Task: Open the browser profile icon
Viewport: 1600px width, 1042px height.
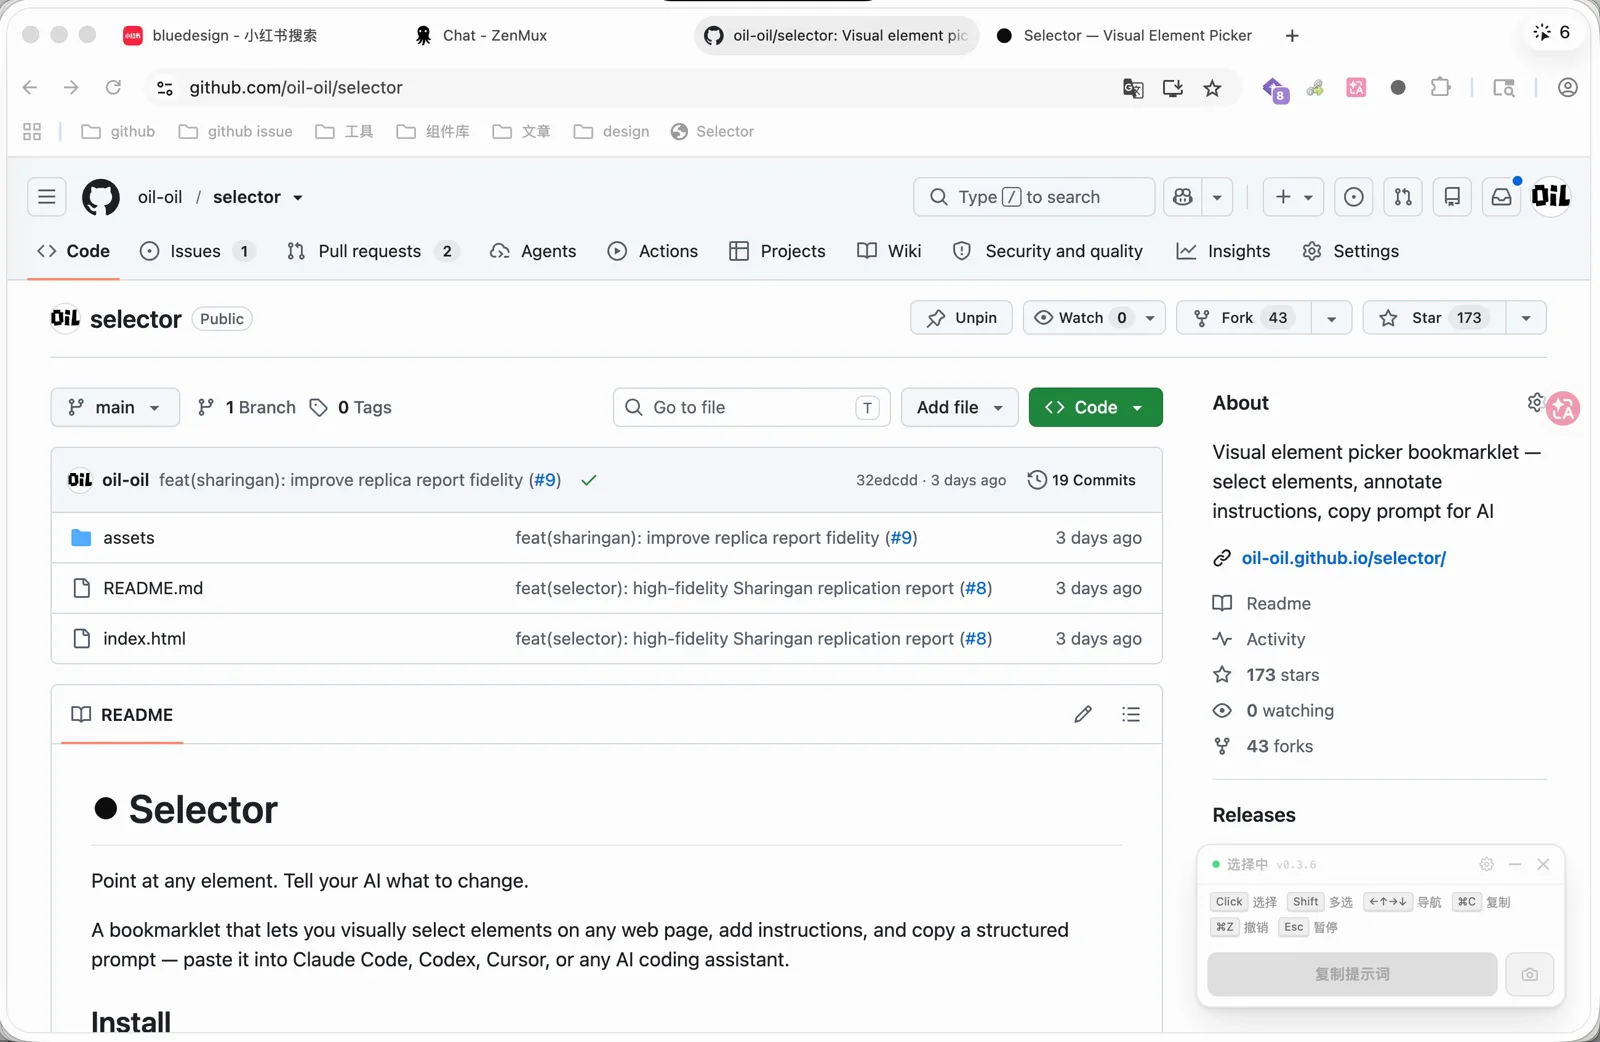Action: coord(1567,87)
